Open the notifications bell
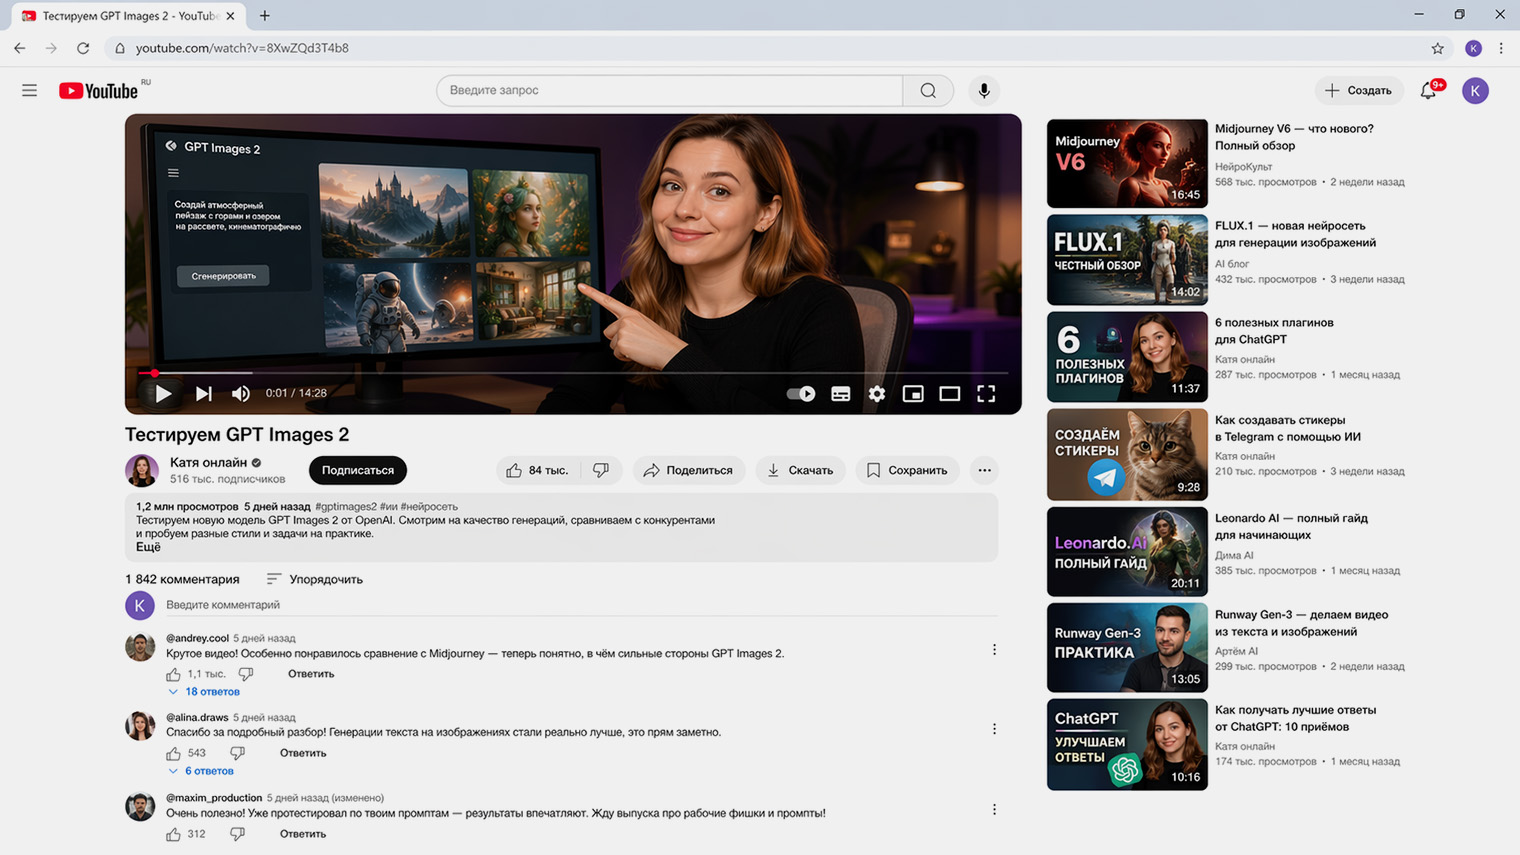 [x=1428, y=91]
